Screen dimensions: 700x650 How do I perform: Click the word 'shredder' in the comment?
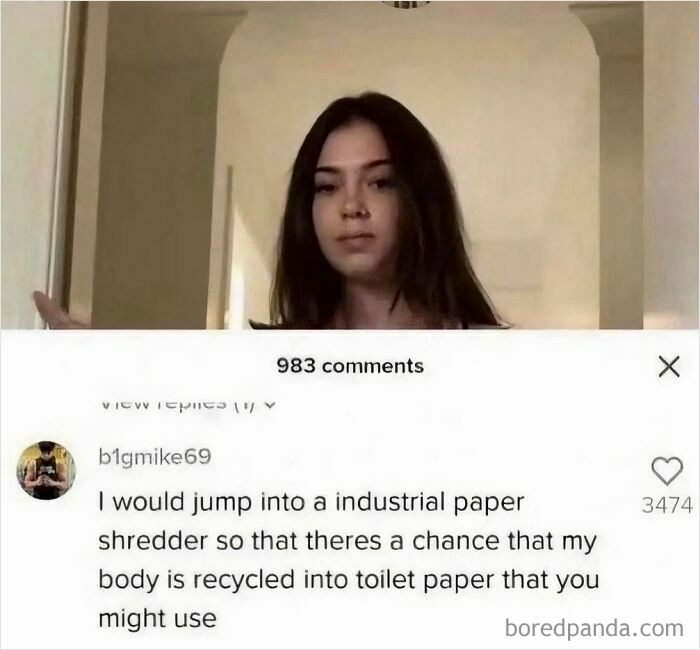153,541
